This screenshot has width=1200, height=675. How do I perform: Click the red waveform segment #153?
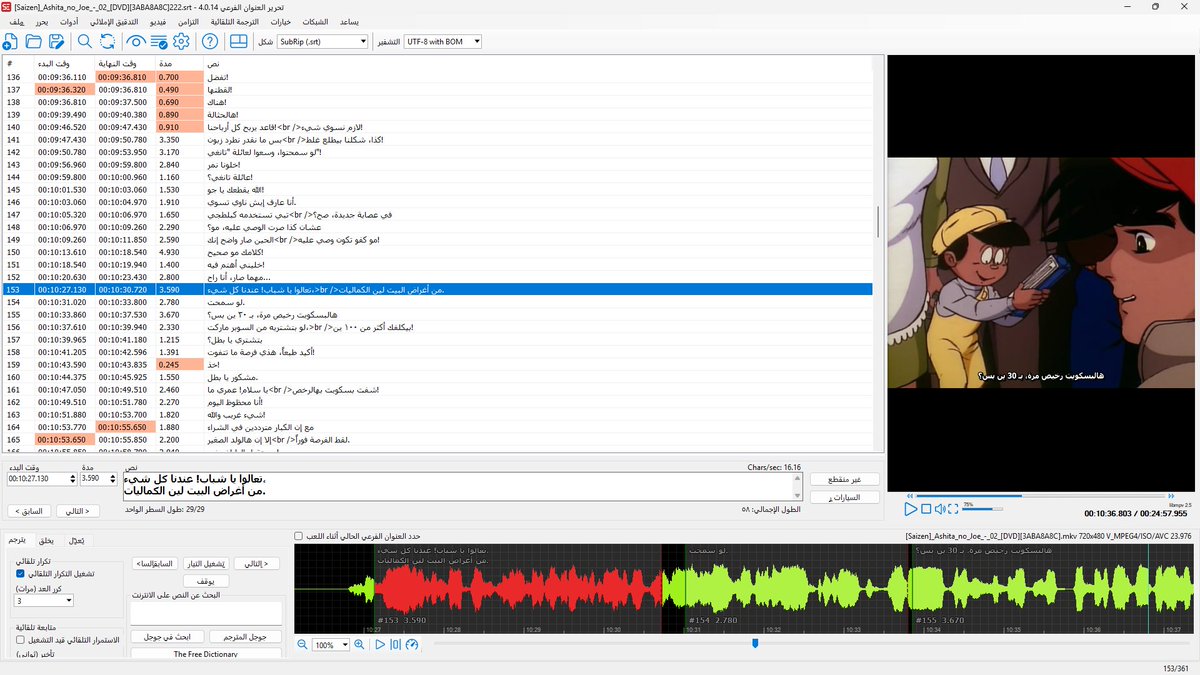point(518,588)
